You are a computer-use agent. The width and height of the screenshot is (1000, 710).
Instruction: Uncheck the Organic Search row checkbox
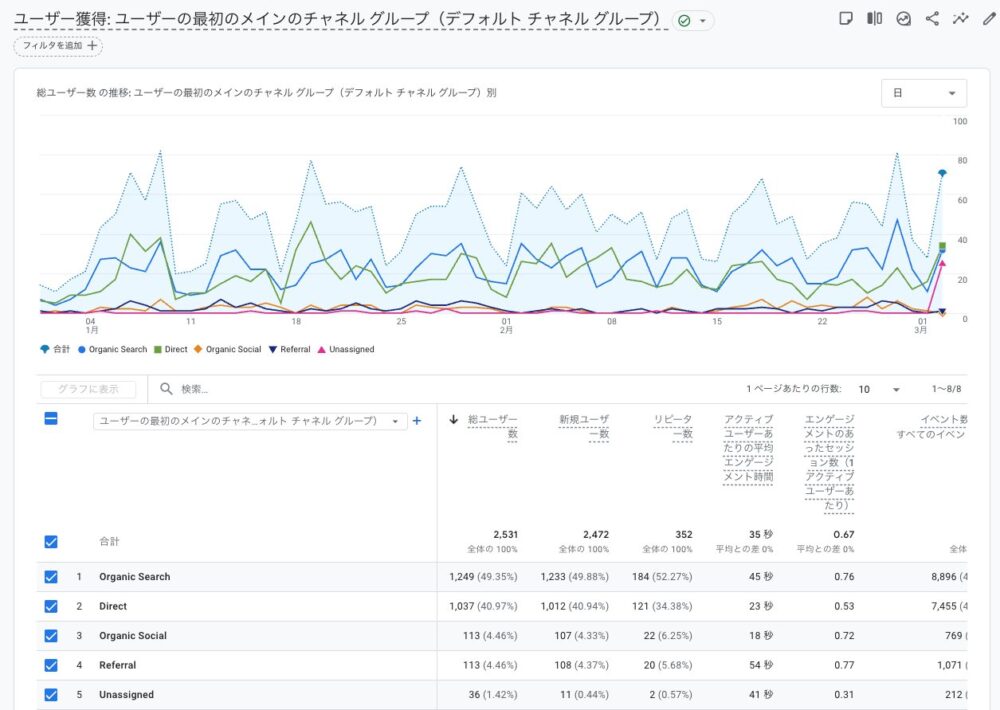point(51,577)
